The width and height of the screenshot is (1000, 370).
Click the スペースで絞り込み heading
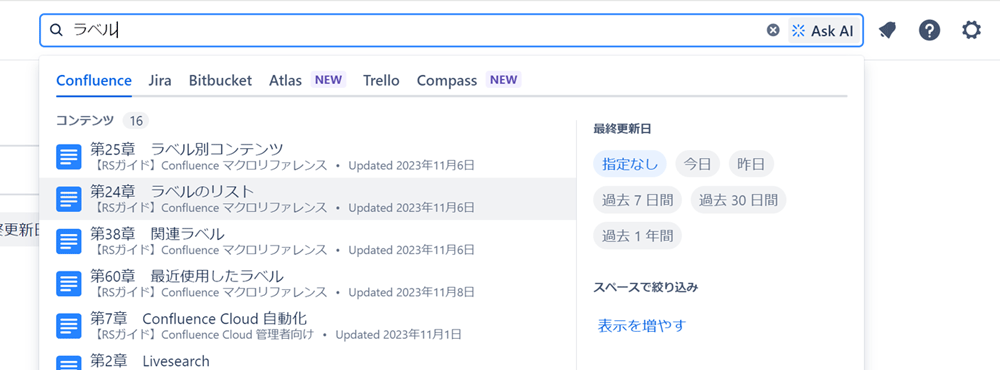click(x=645, y=287)
